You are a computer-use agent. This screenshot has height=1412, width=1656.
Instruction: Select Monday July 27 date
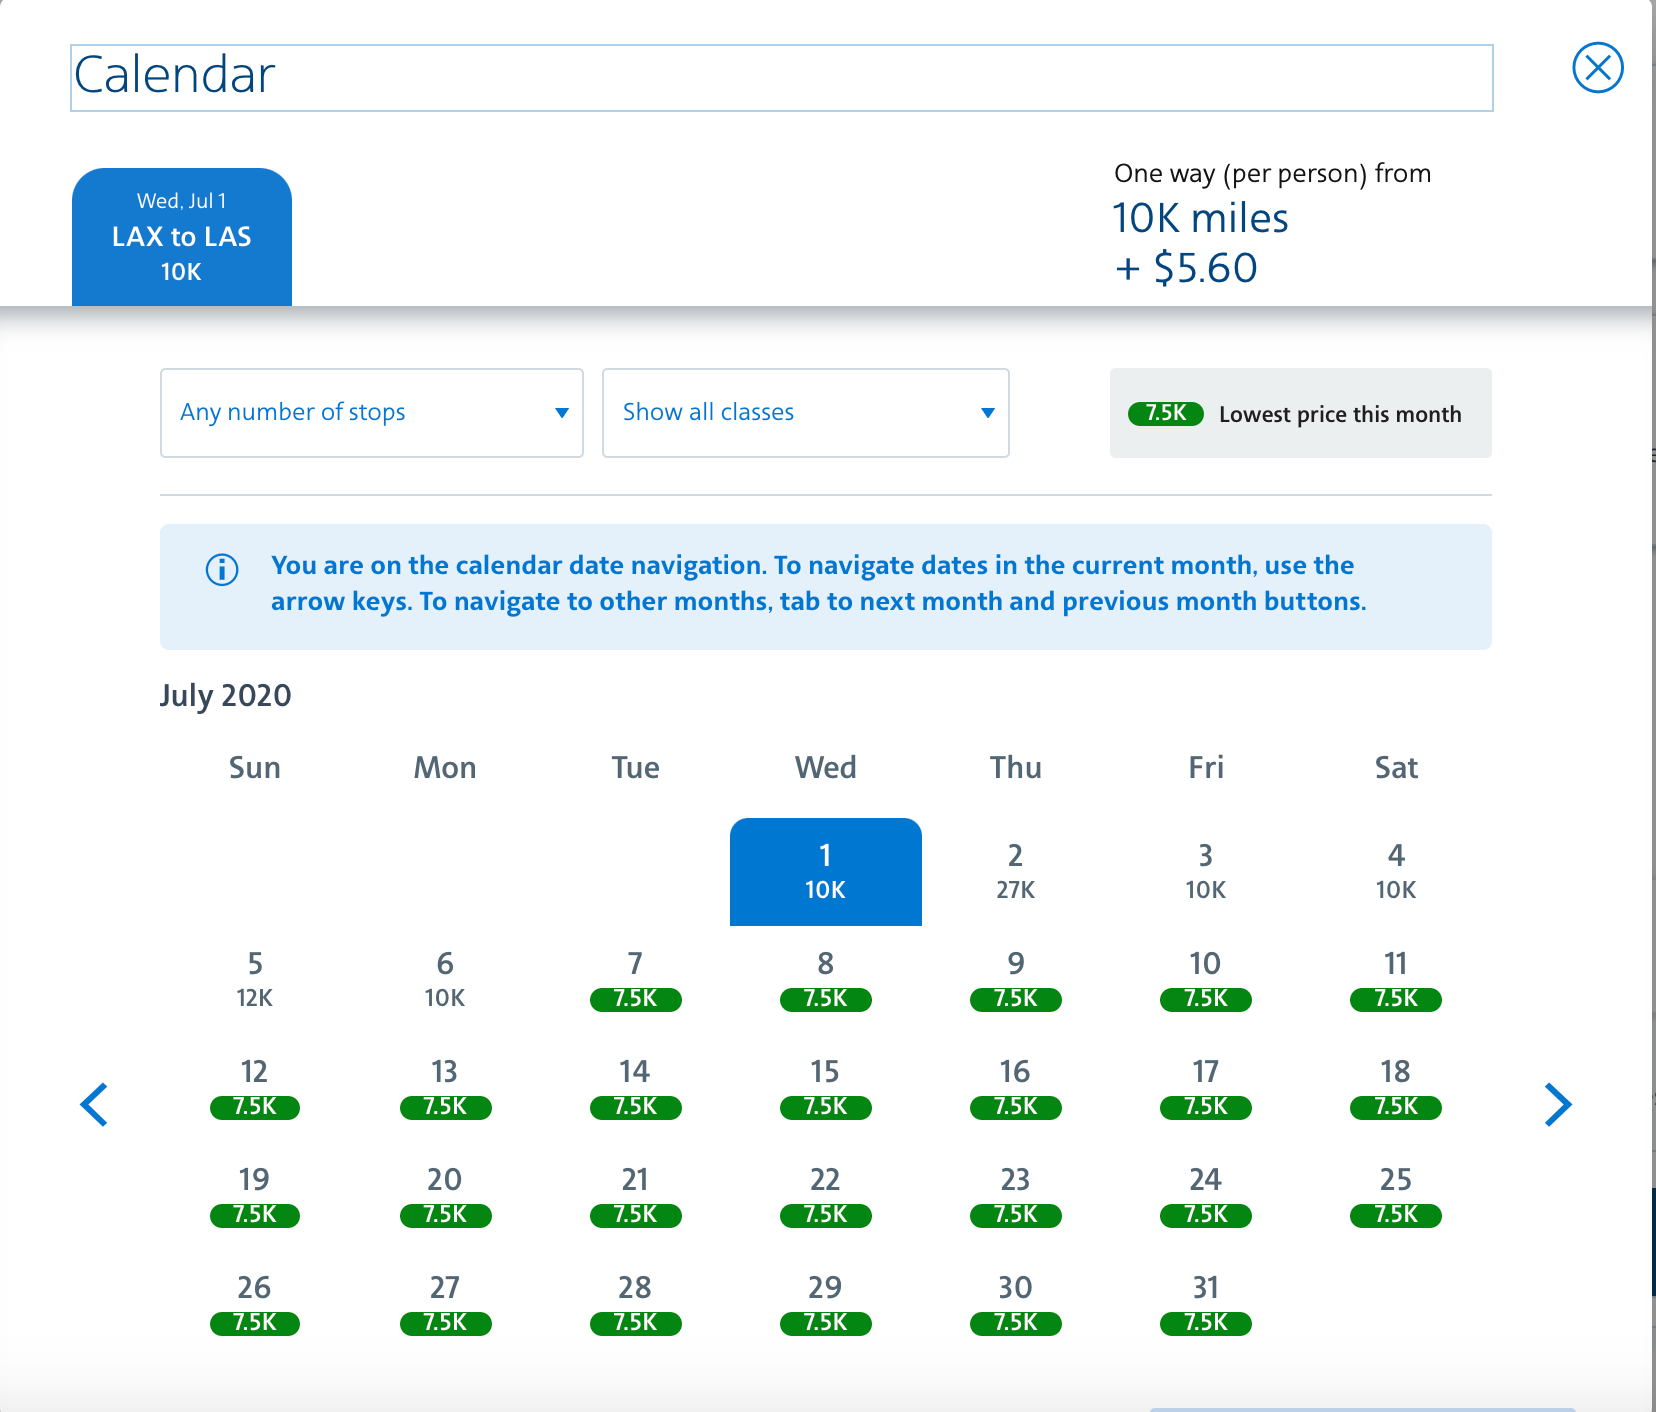pyautogui.click(x=445, y=1304)
